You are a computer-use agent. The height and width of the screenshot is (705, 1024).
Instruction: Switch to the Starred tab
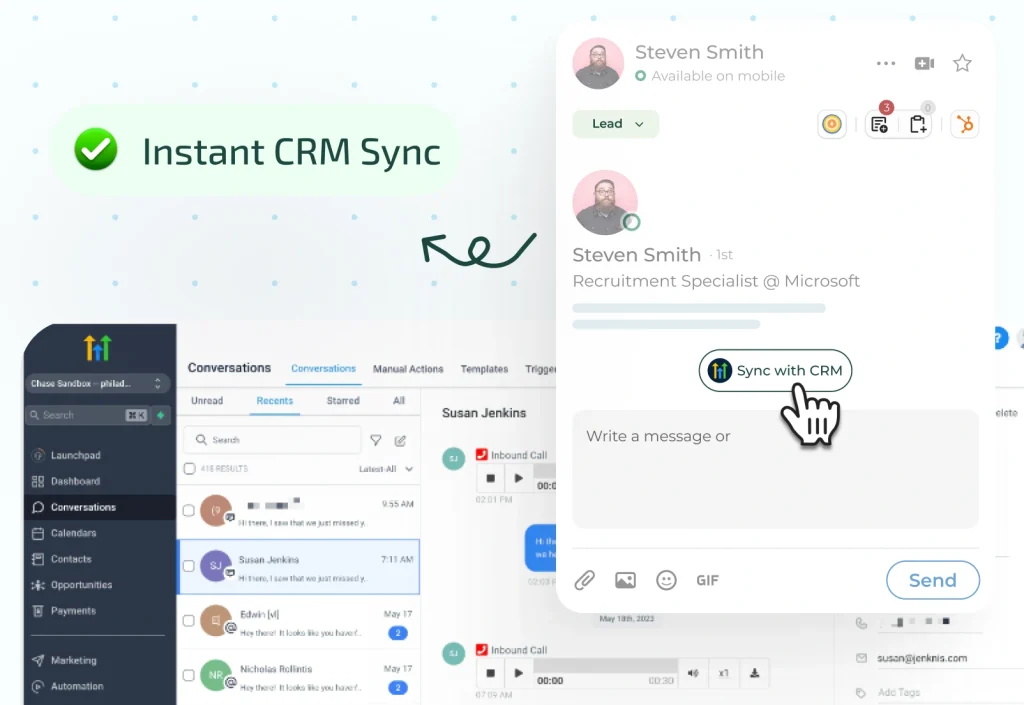point(343,401)
